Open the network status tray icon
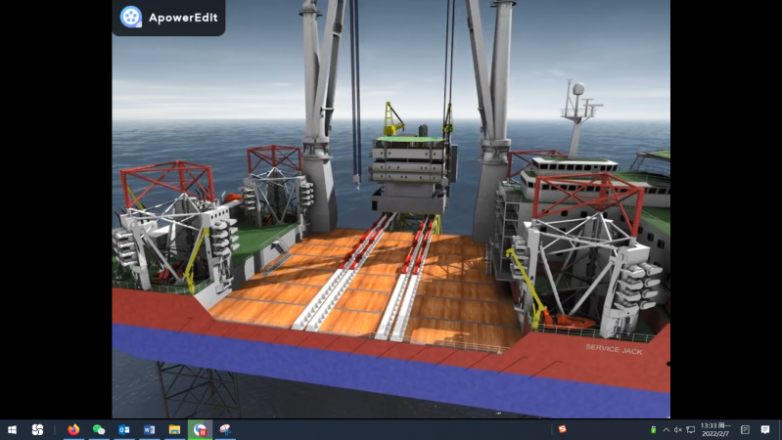782x440 pixels. pyautogui.click(x=690, y=430)
